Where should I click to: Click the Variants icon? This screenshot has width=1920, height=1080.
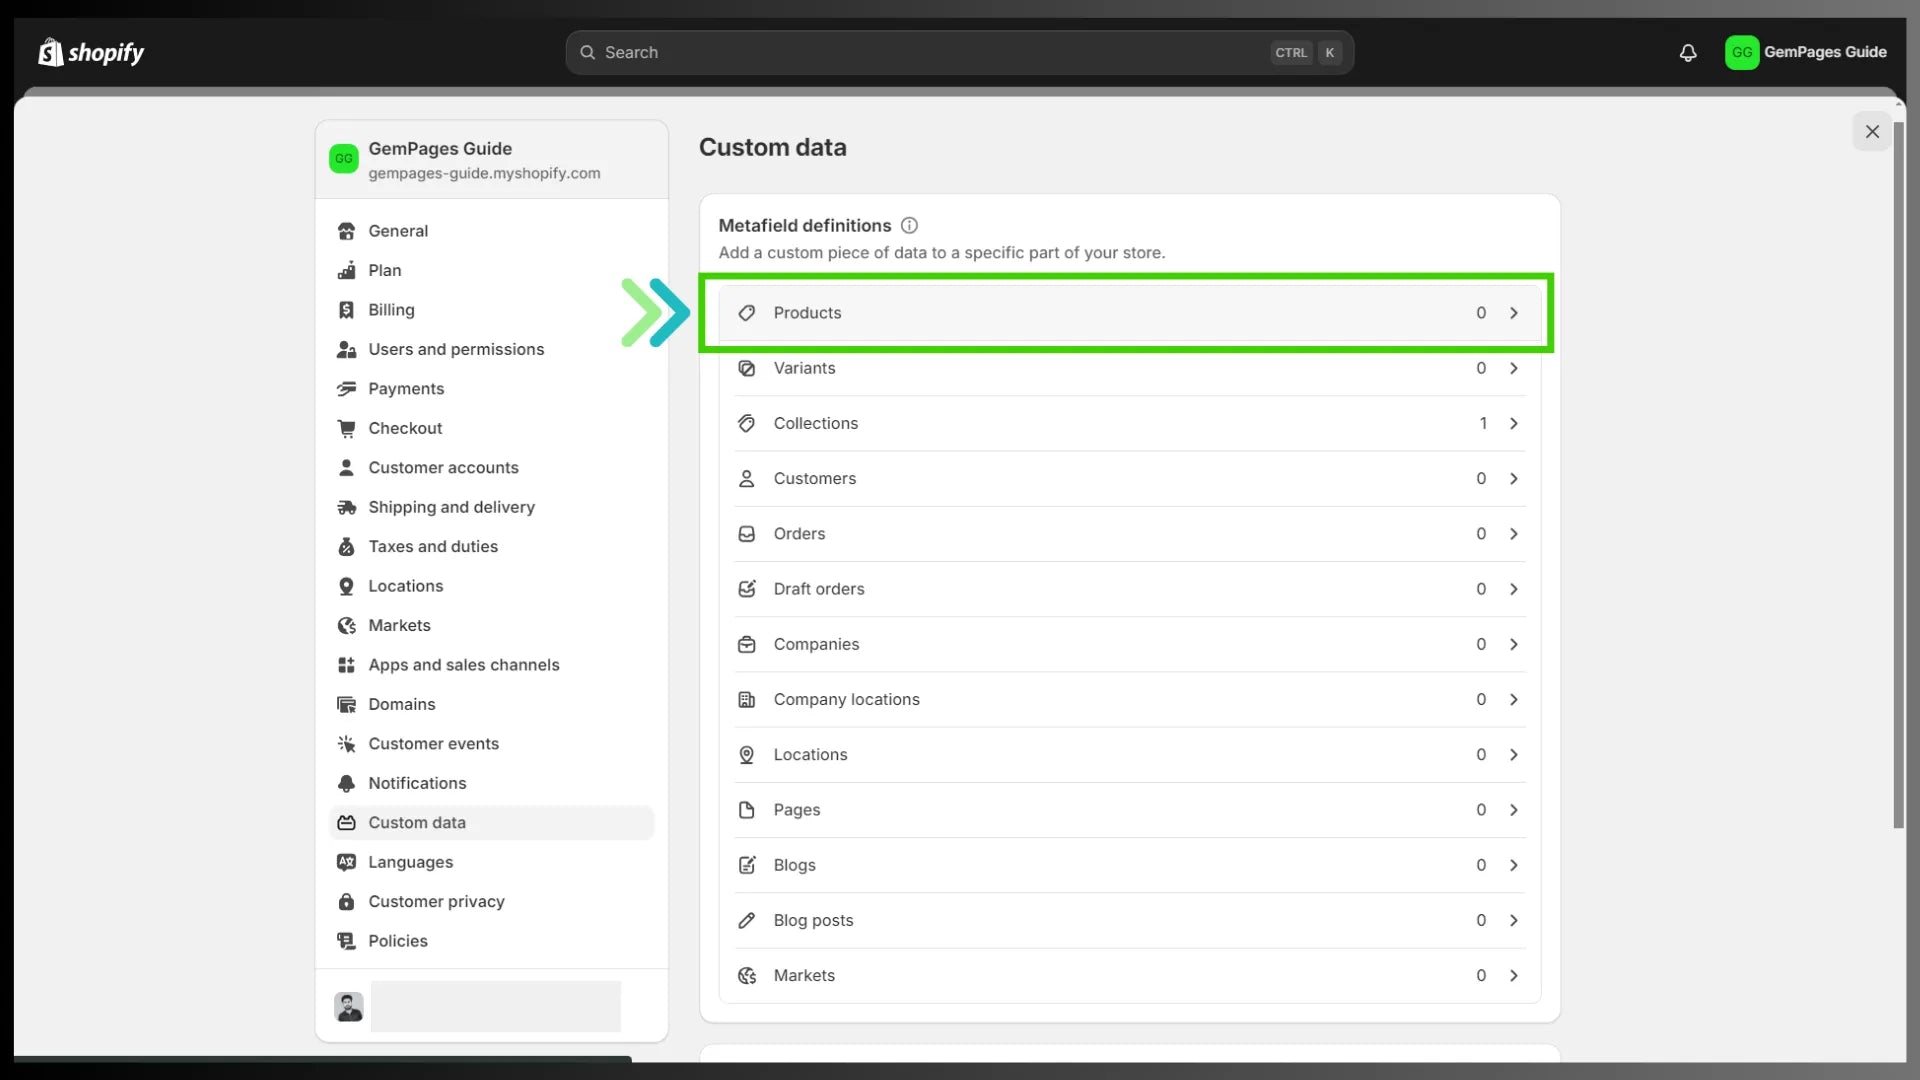(746, 368)
